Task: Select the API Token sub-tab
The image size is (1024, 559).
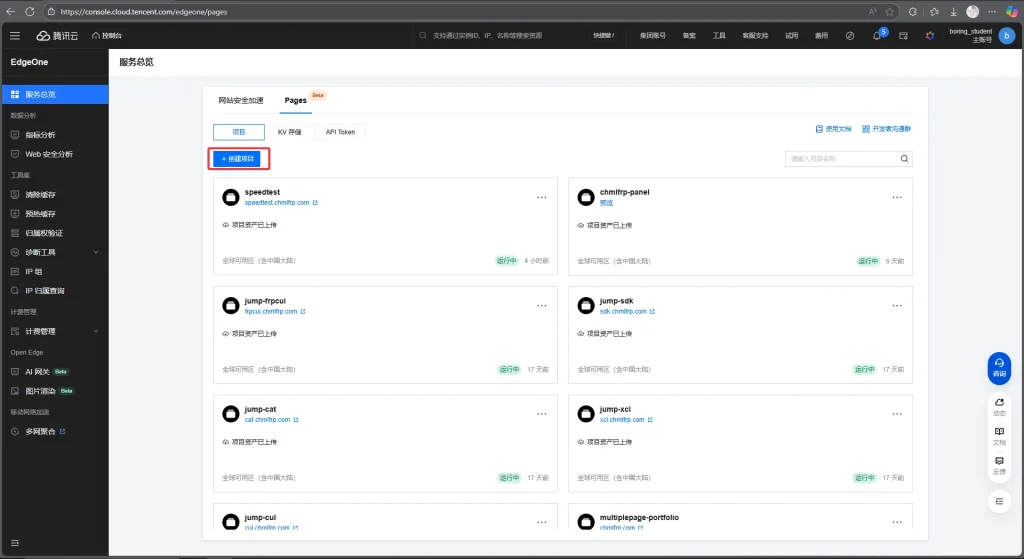Action: 340,132
